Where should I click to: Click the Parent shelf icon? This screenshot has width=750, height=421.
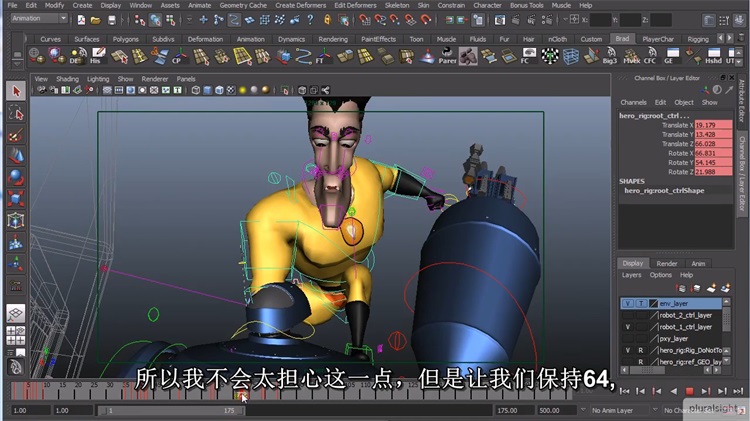point(447,56)
